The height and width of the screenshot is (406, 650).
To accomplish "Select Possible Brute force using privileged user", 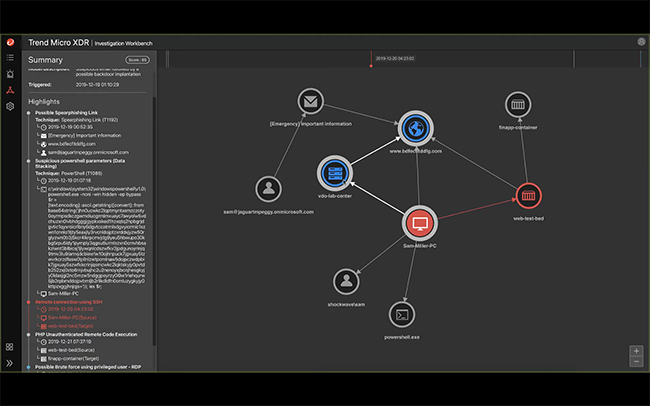I will [88, 367].
